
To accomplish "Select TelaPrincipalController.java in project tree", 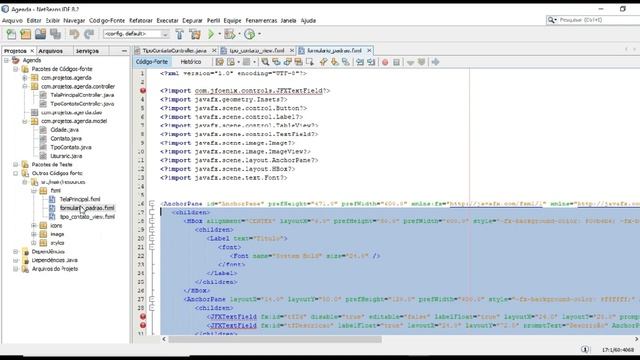I will click(82, 95).
